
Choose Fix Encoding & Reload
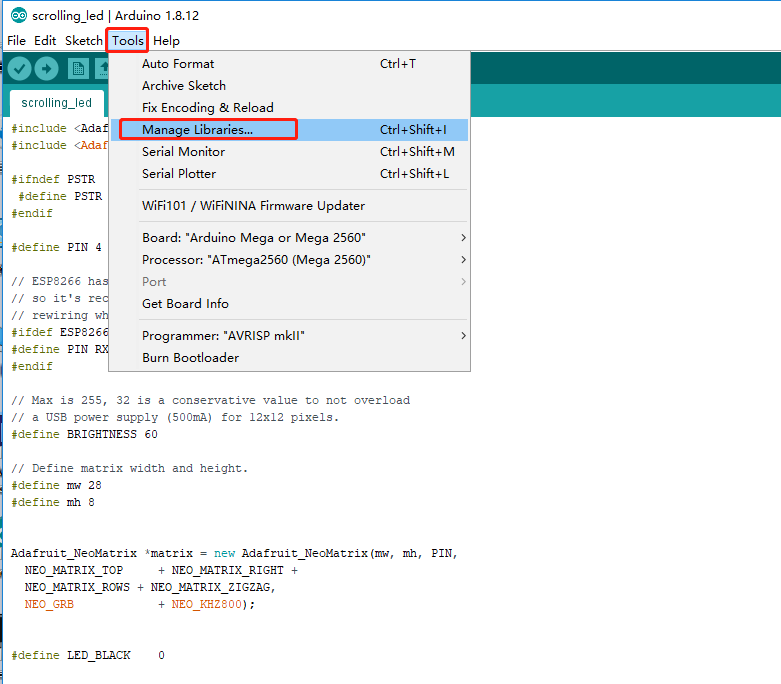click(289, 108)
